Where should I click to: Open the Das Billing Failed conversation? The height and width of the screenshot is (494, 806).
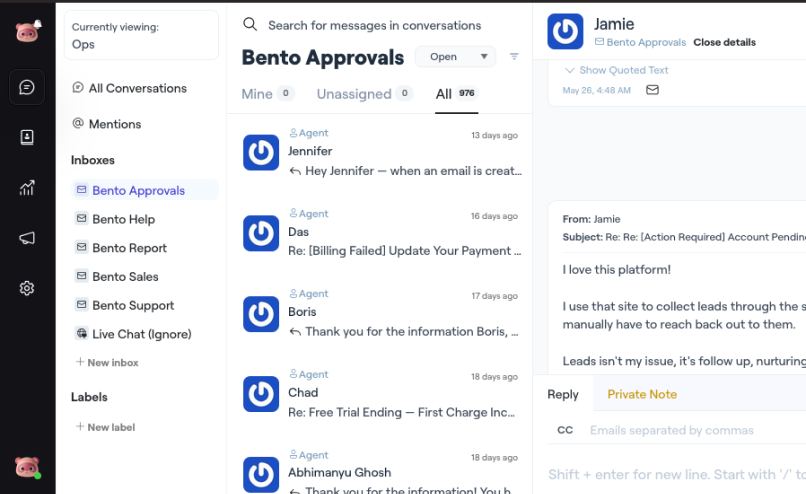coord(380,234)
